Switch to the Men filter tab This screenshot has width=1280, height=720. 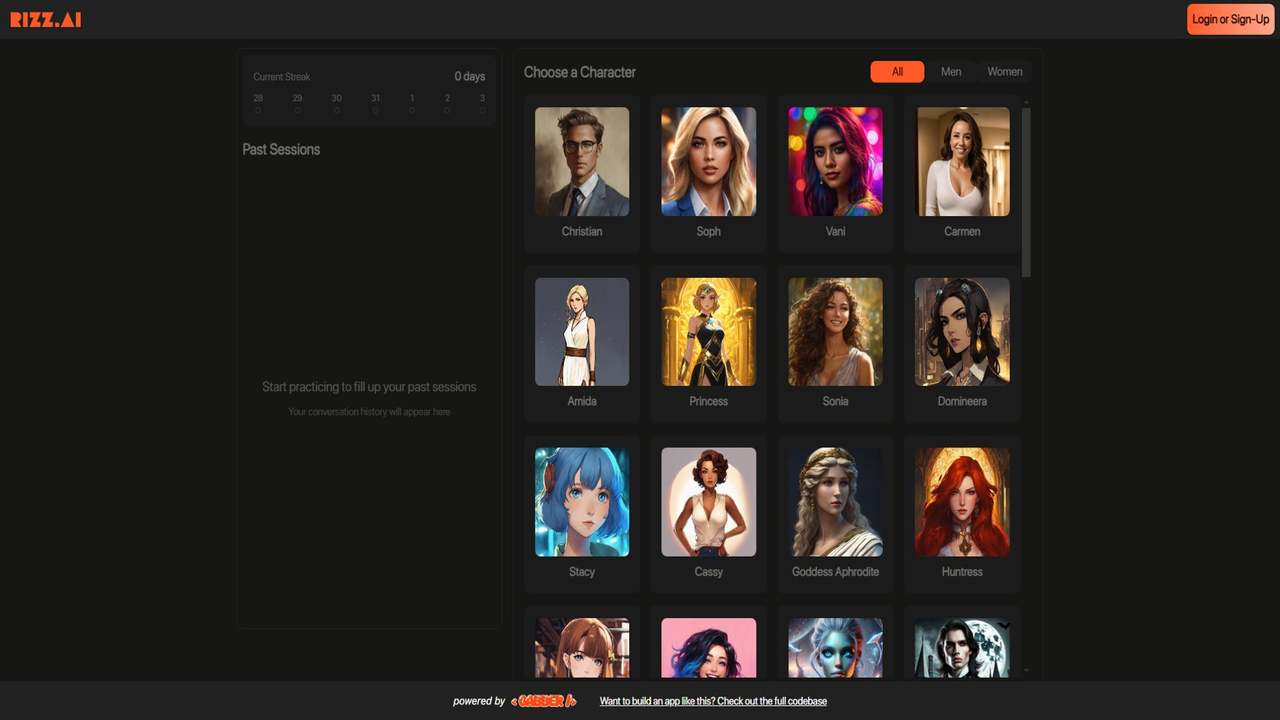tap(951, 72)
